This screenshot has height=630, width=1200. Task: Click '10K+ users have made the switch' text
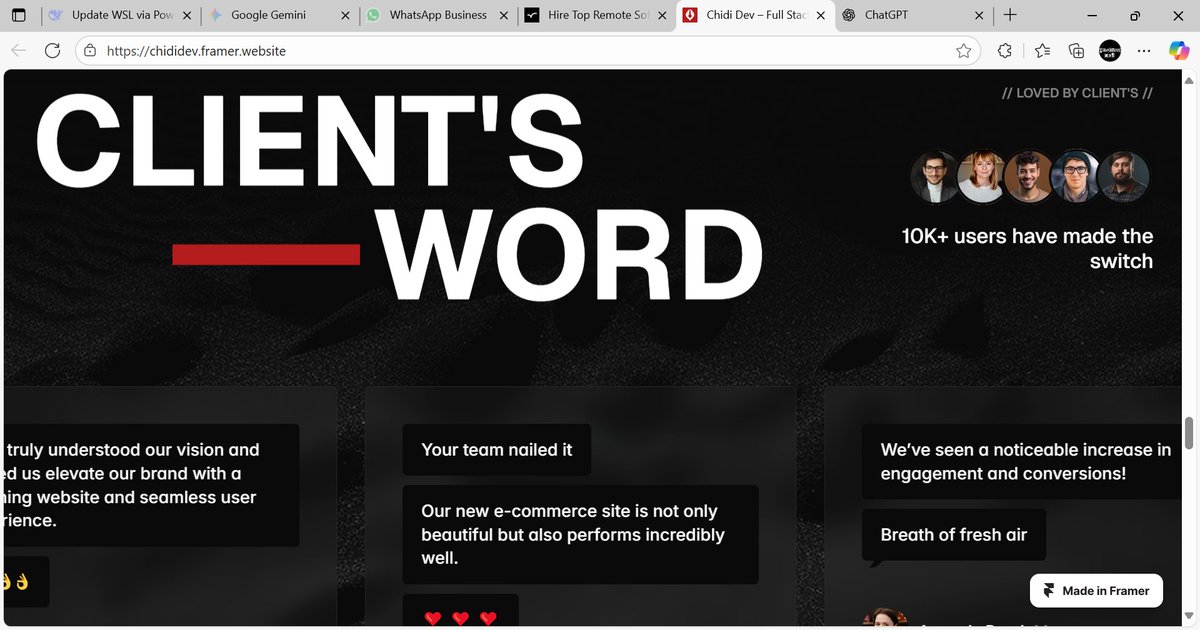point(1027,249)
